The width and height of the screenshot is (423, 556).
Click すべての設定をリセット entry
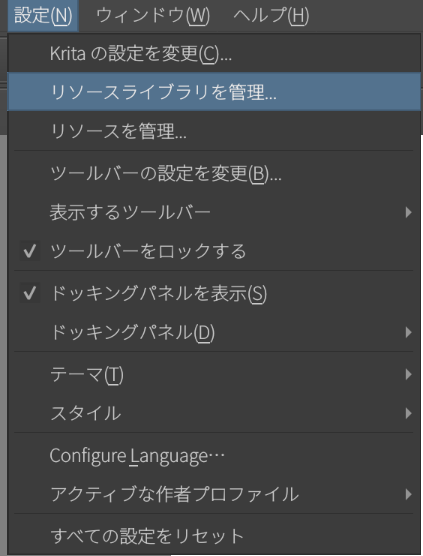tap(214, 536)
